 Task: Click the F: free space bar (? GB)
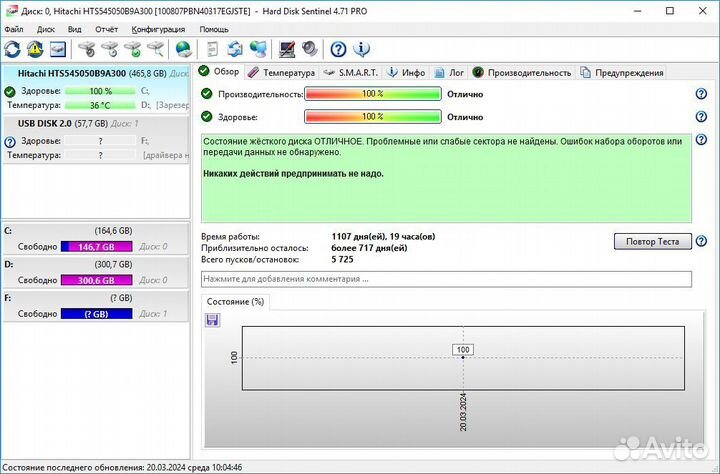point(96,314)
